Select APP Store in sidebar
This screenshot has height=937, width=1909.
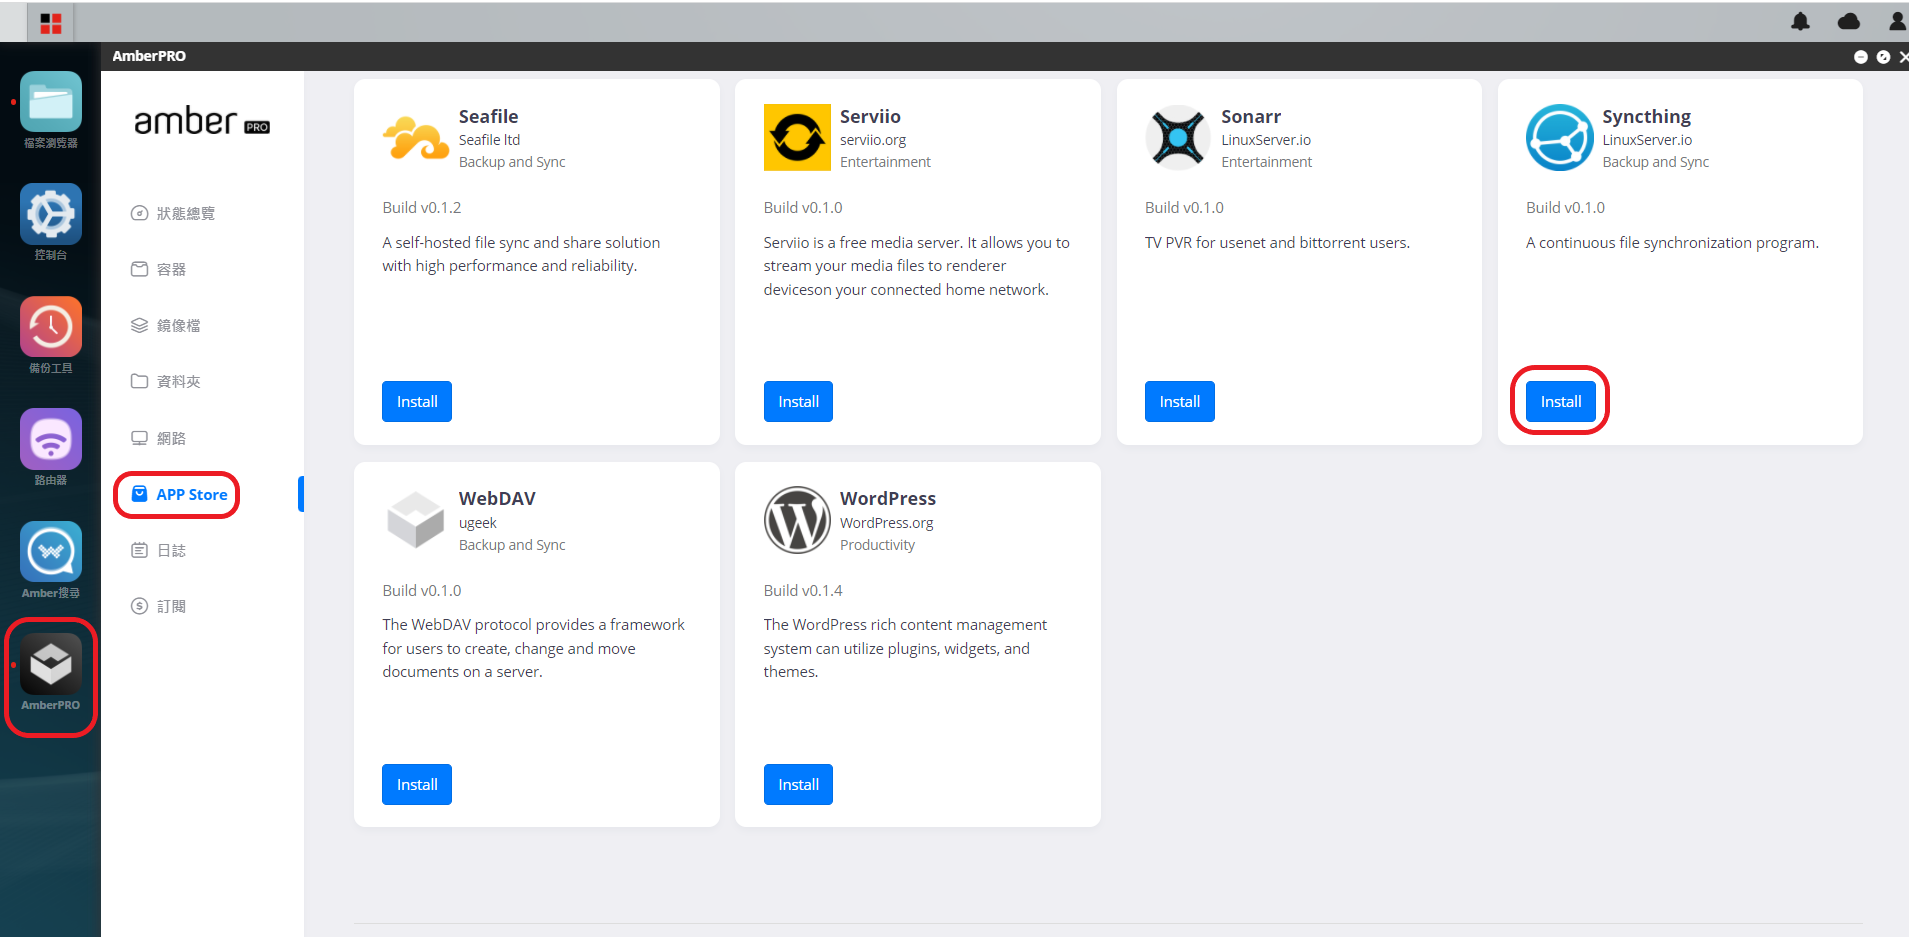pos(180,494)
